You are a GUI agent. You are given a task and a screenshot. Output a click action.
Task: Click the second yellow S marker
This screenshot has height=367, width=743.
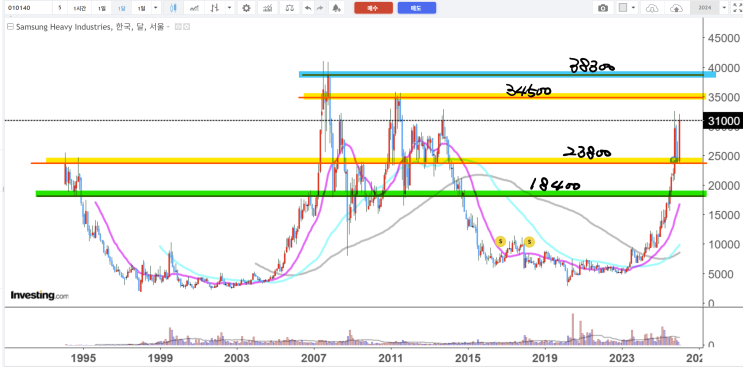529,242
